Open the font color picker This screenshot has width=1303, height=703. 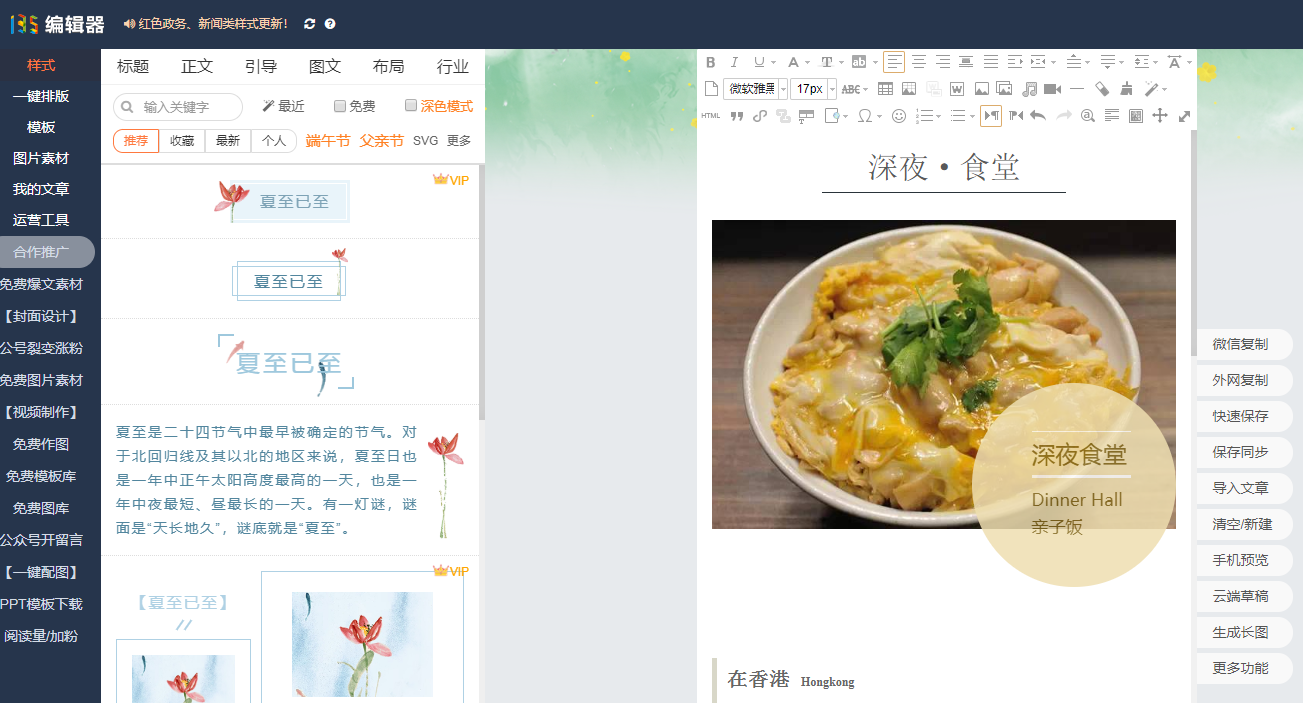793,62
